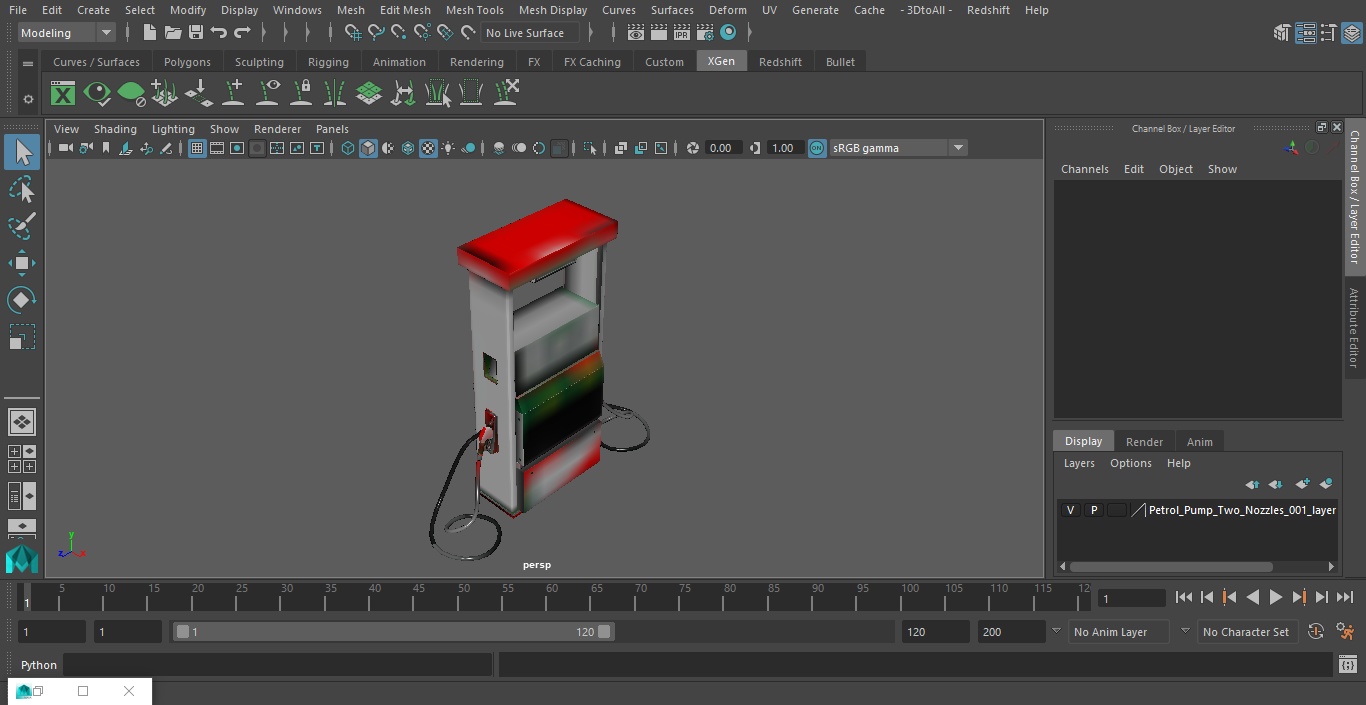The image size is (1366, 705).
Task: Save the scene with disk icon
Action: click(x=195, y=33)
